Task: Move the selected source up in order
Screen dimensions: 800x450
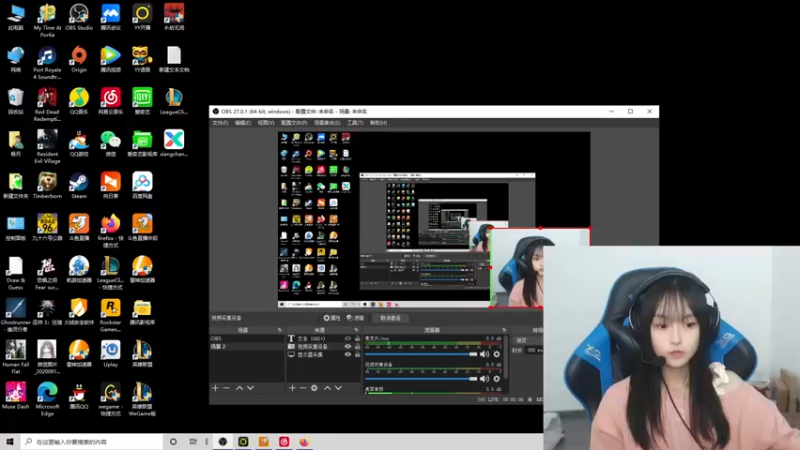Action: coord(327,388)
